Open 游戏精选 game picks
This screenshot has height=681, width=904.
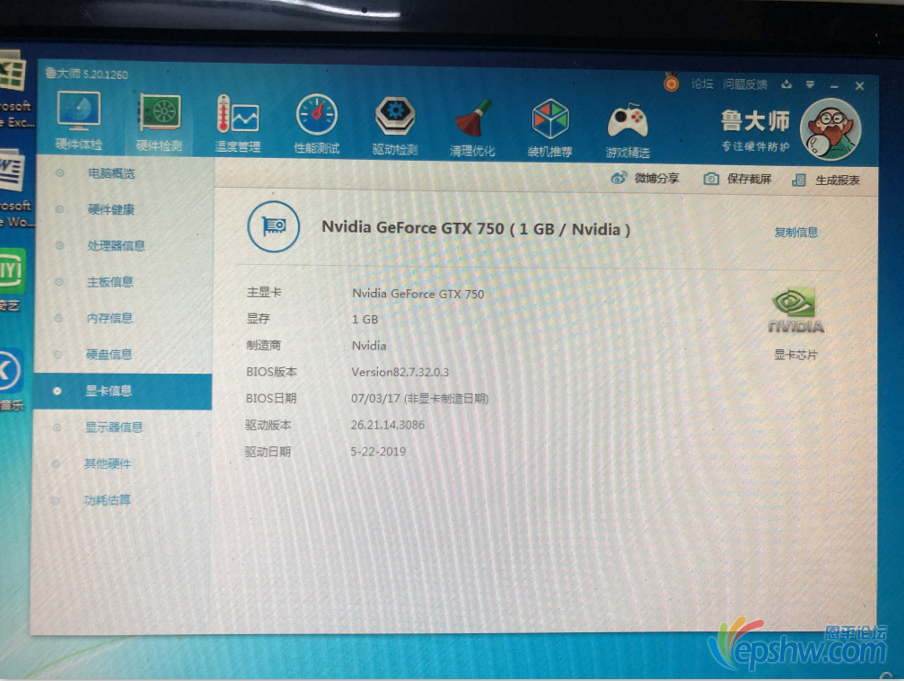628,129
